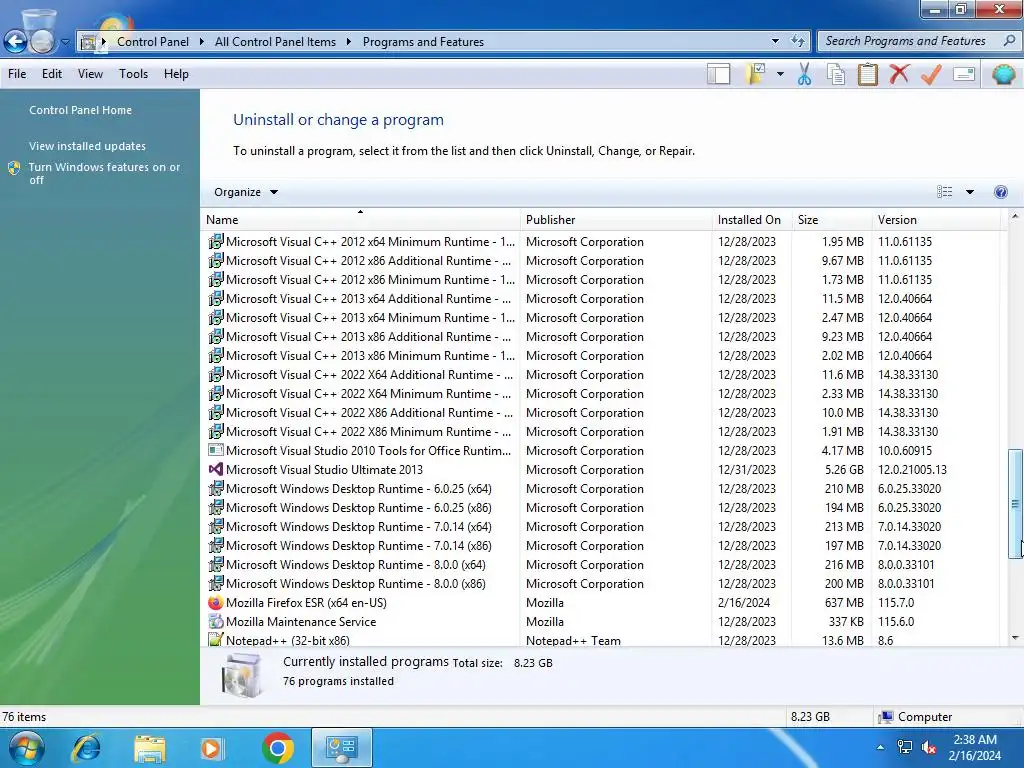1024x768 pixels.
Task: Click the shield icon beside Turn Windows features
Action: (x=14, y=168)
